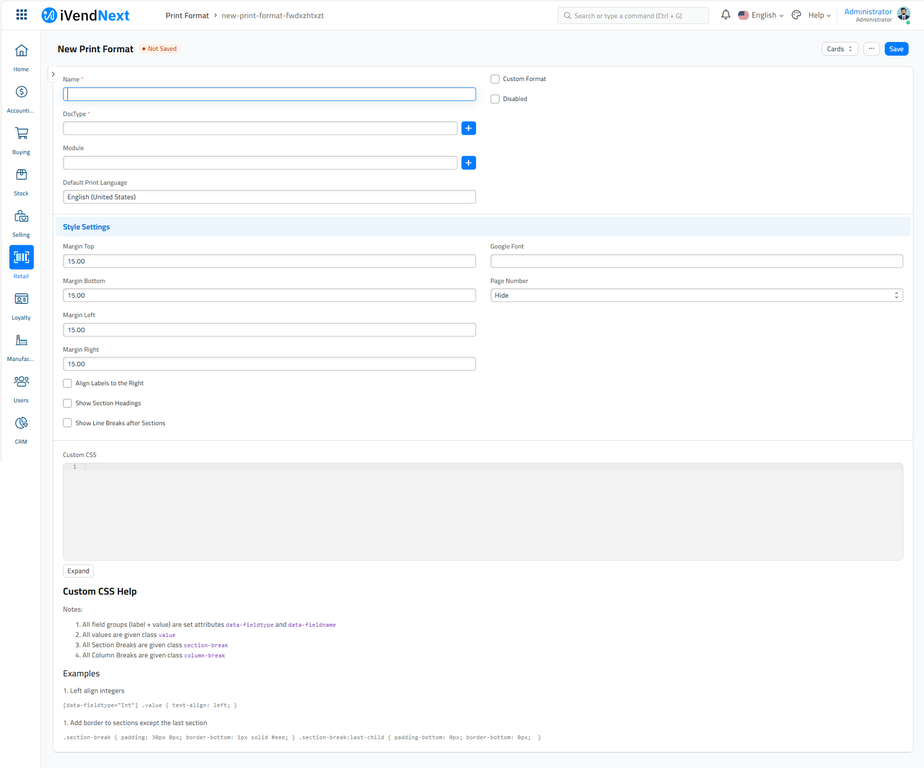Viewport: 924px width, 768px height.
Task: Open the Help menu
Action: 819,15
